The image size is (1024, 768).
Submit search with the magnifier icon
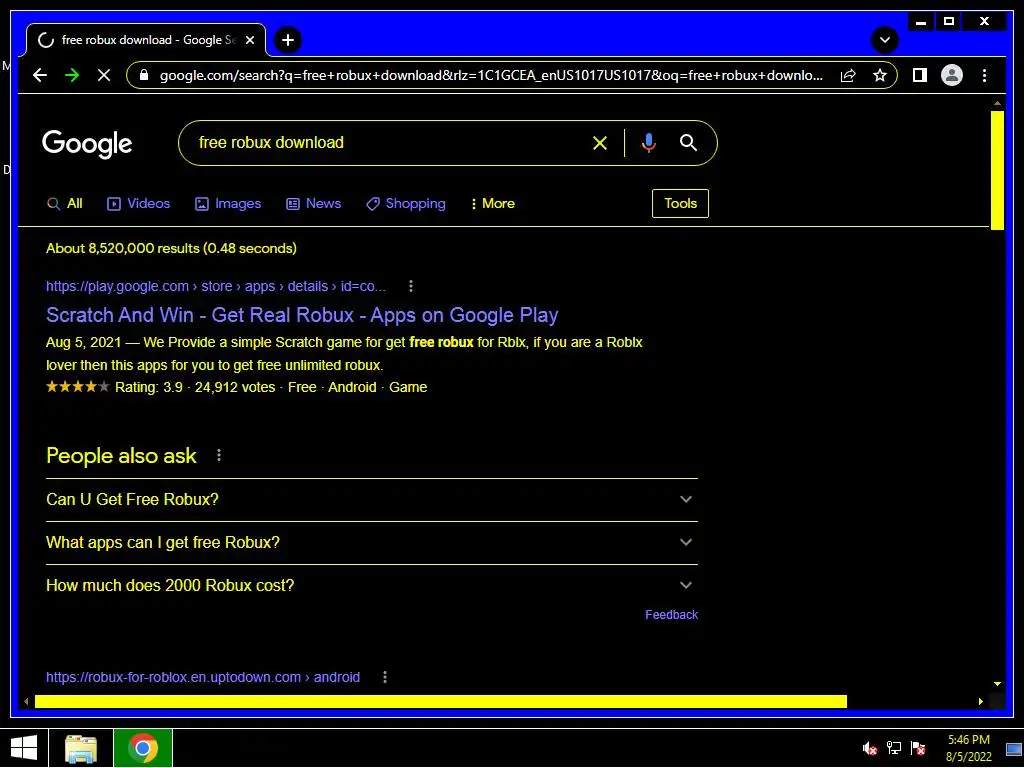click(x=688, y=142)
